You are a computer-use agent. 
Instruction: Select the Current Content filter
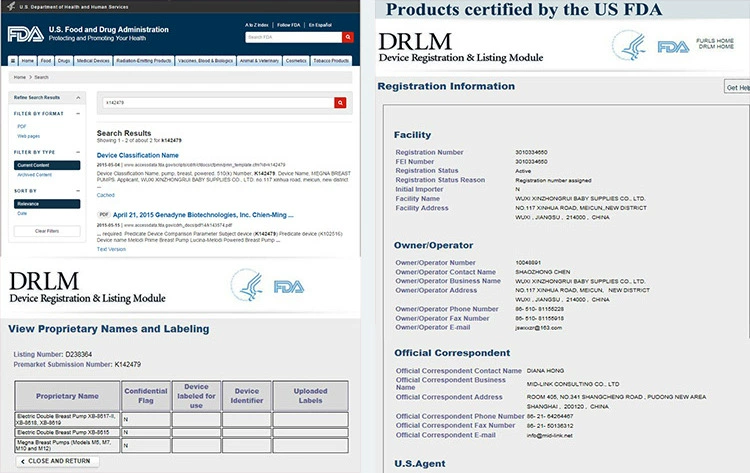click(x=47, y=165)
